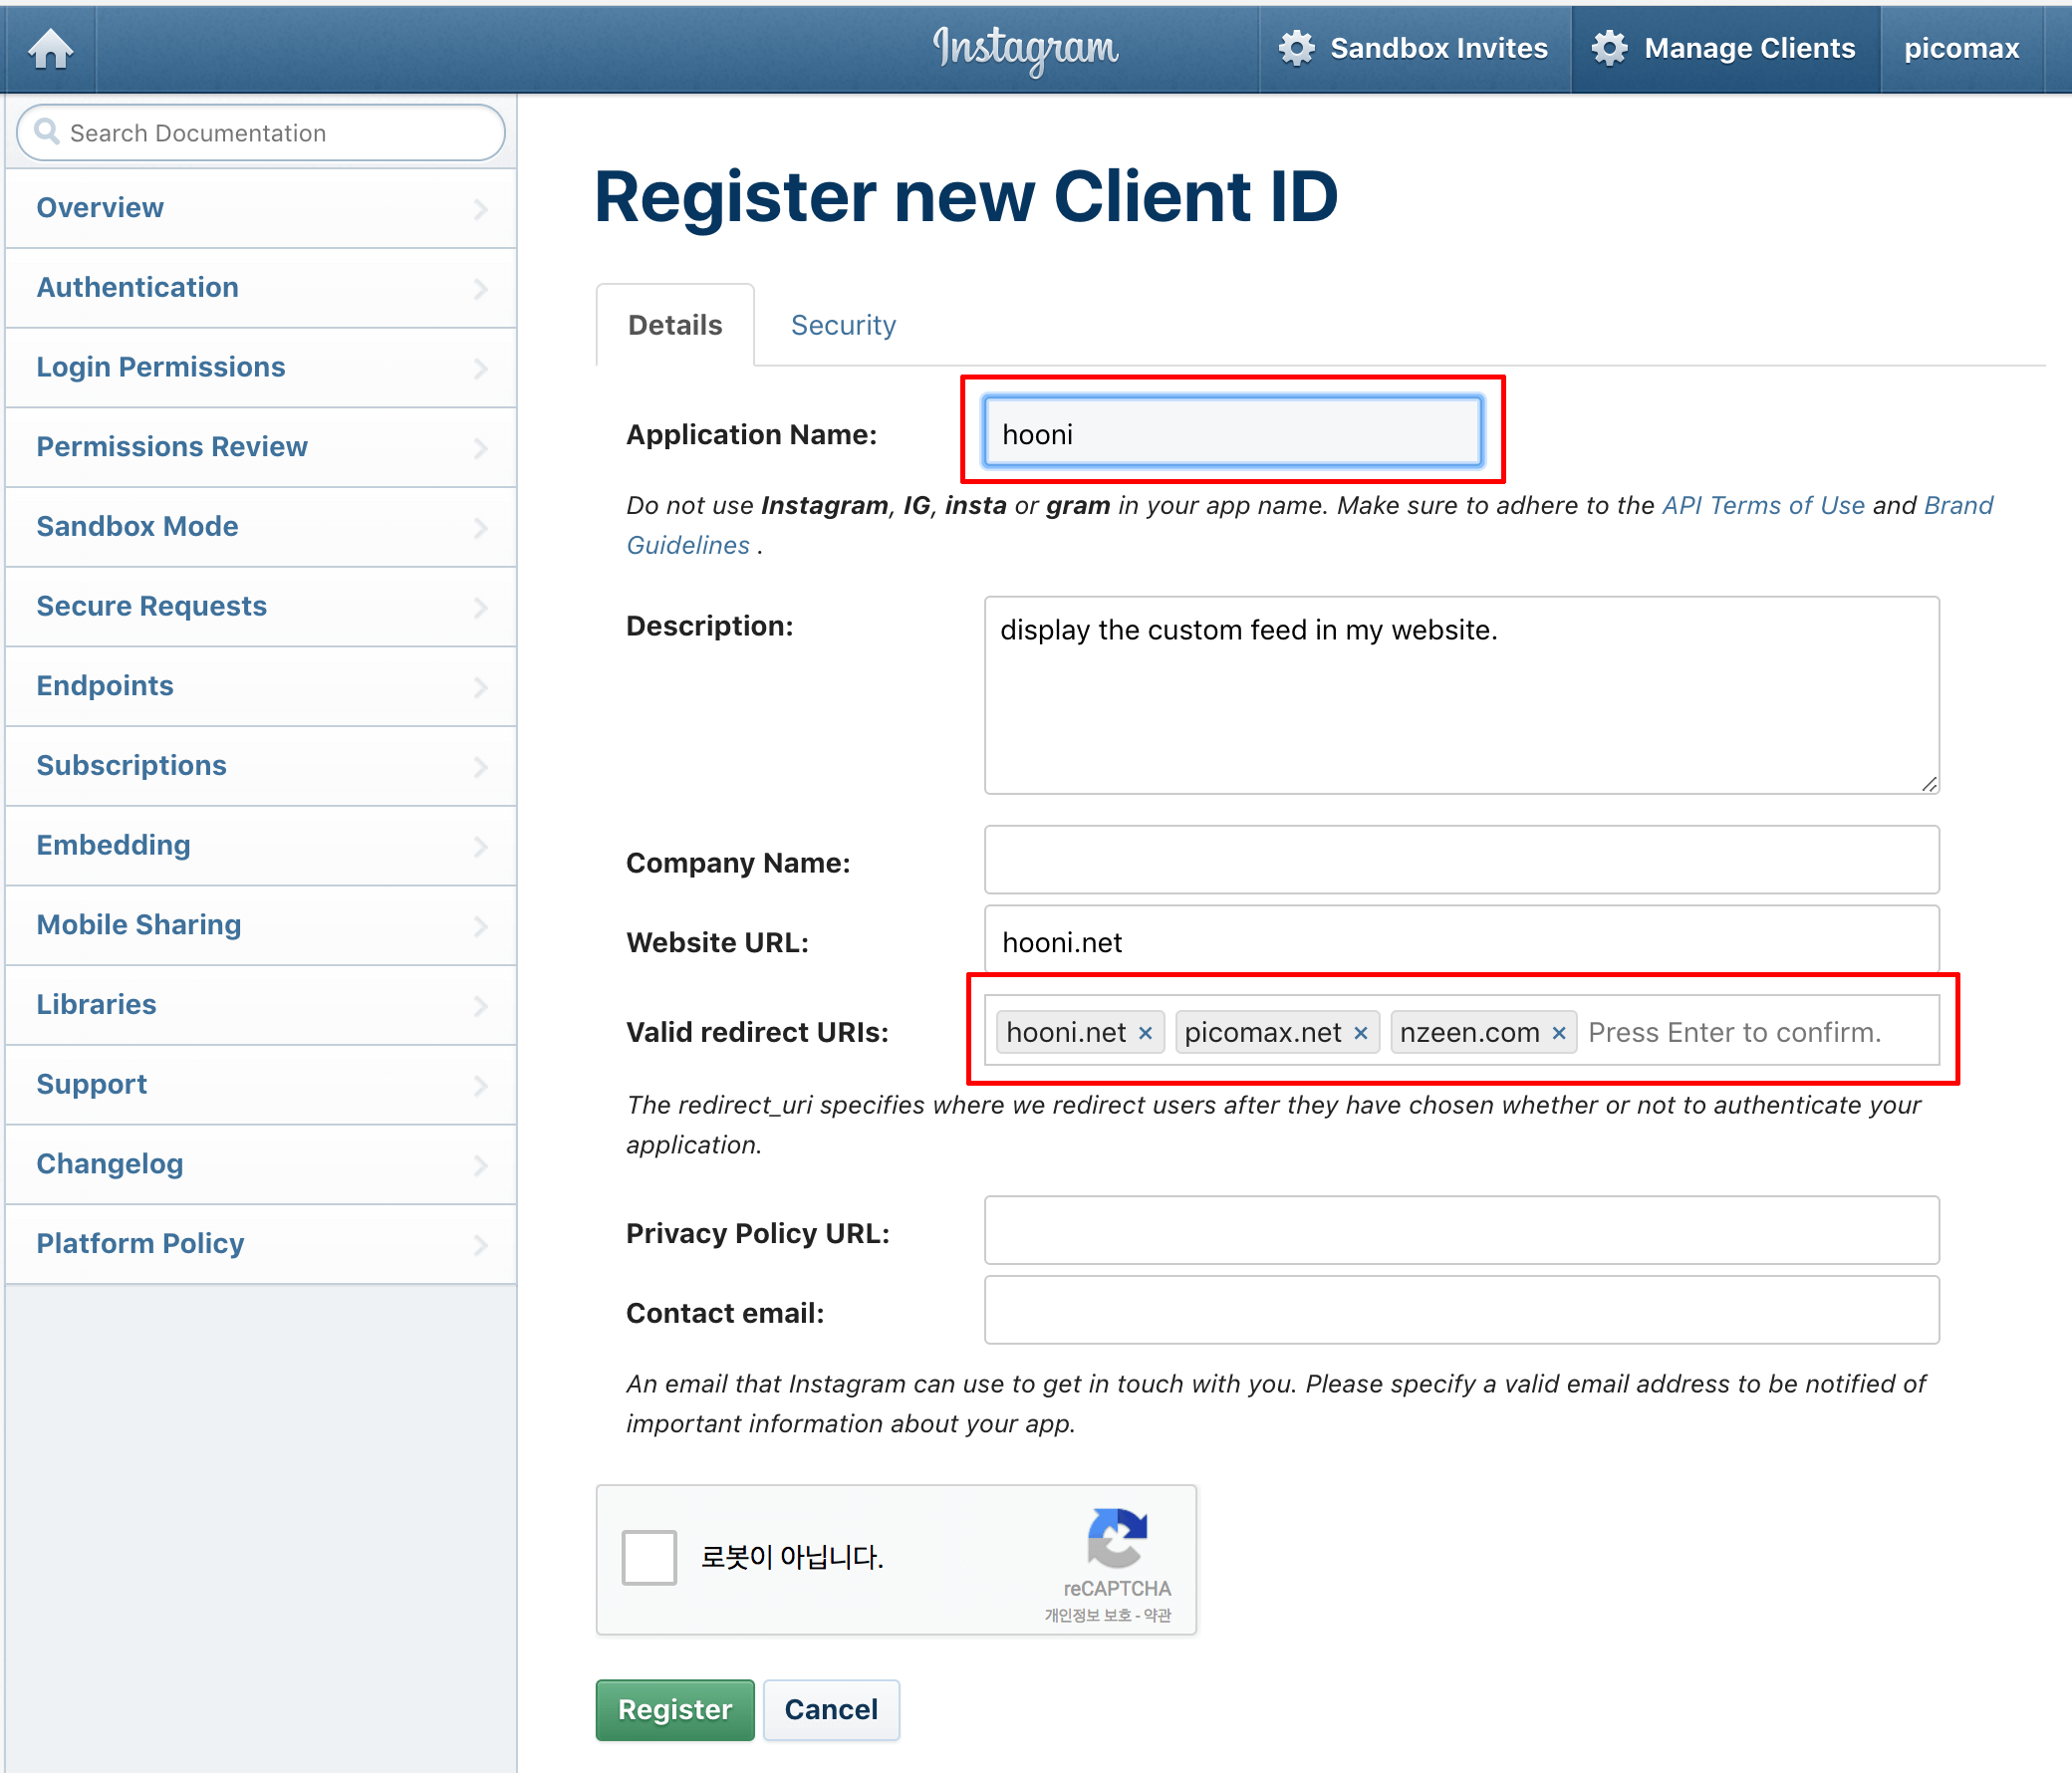
Task: Open the reCAPTCHA privacy link
Action: (x=1087, y=1615)
